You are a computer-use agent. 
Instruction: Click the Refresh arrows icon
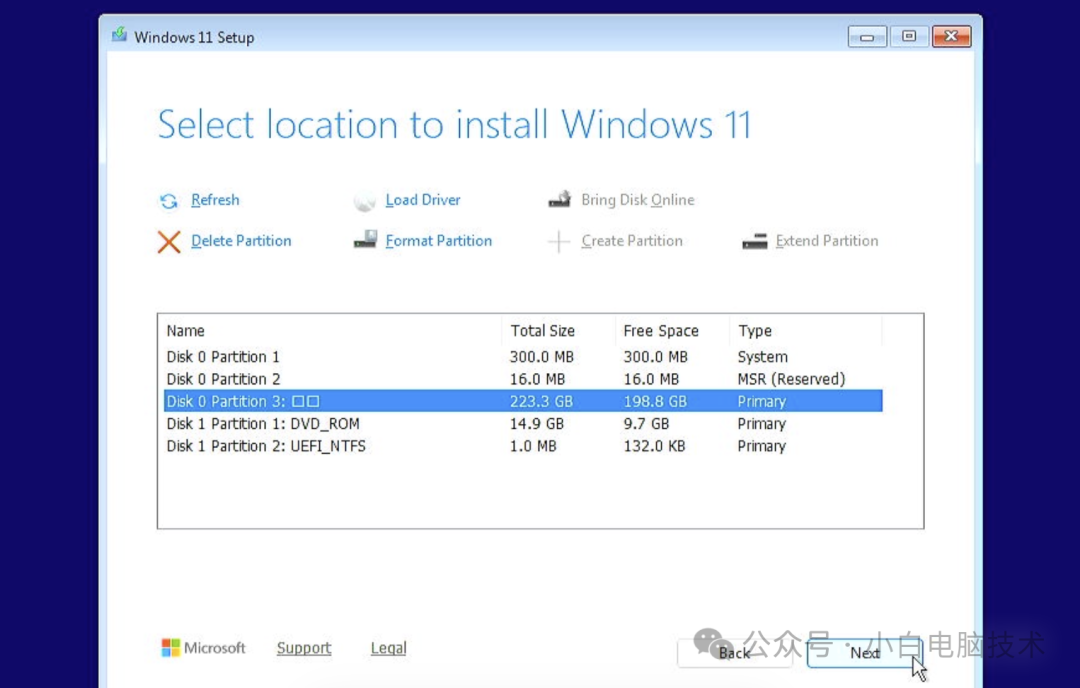pos(169,201)
